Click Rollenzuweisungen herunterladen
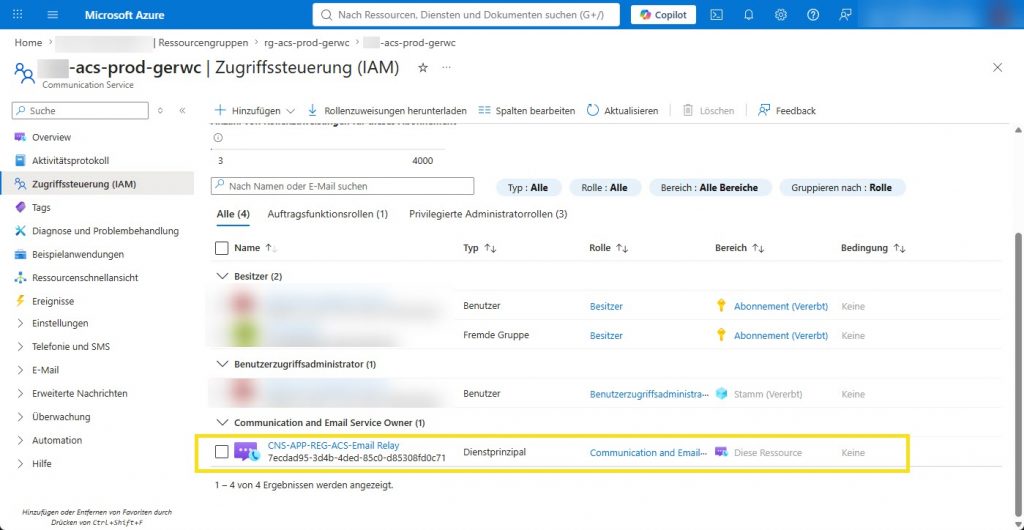Screen dimensions: 1024x530 coord(387,111)
